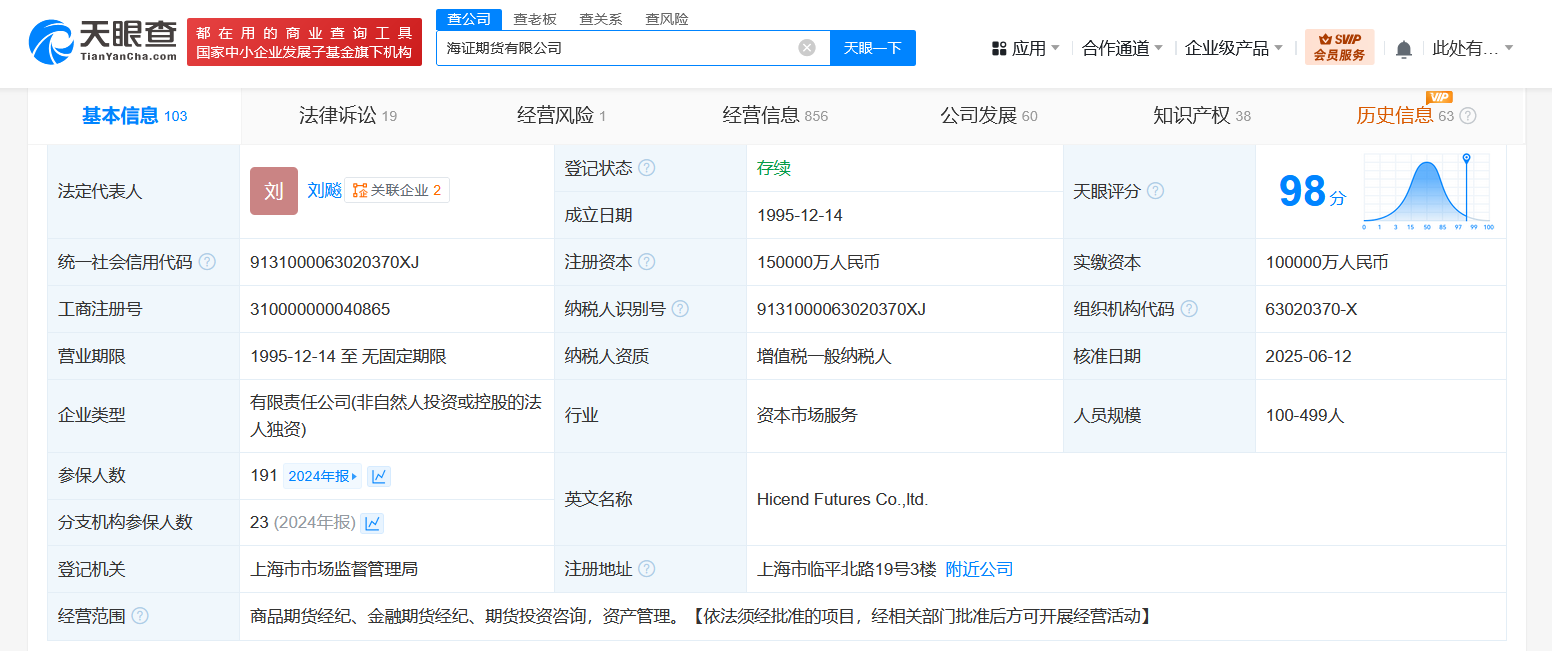The width and height of the screenshot is (1552, 651).
Task: Click help icon next to 统一社会信用代码
Action: (x=207, y=262)
